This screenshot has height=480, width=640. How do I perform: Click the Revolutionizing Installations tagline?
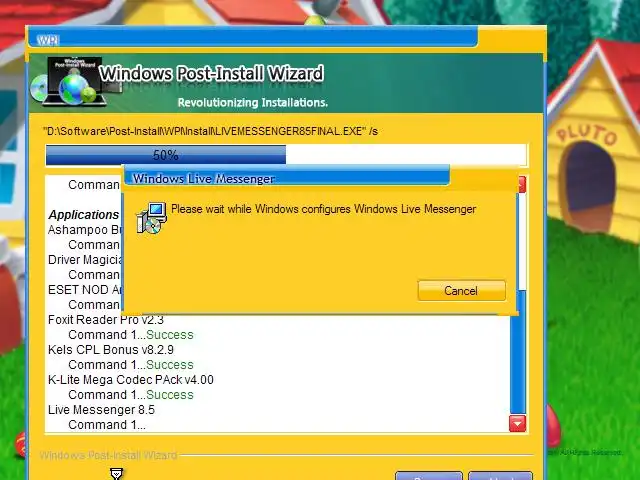253,102
